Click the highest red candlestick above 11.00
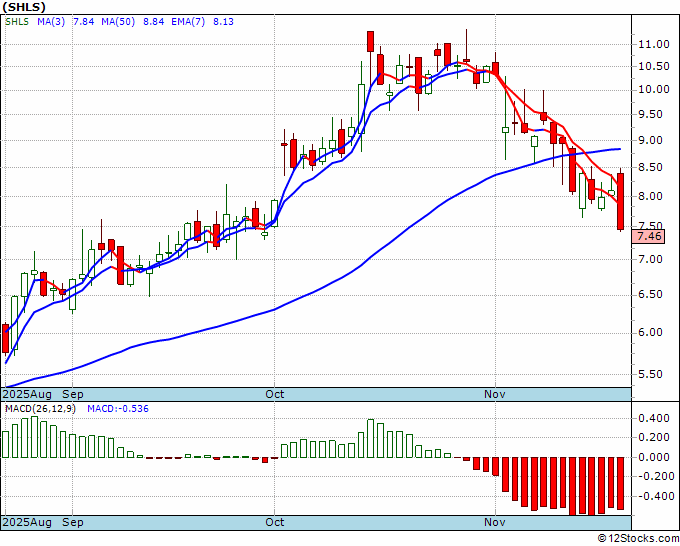This screenshot has height=546, width=680. [x=370, y=42]
